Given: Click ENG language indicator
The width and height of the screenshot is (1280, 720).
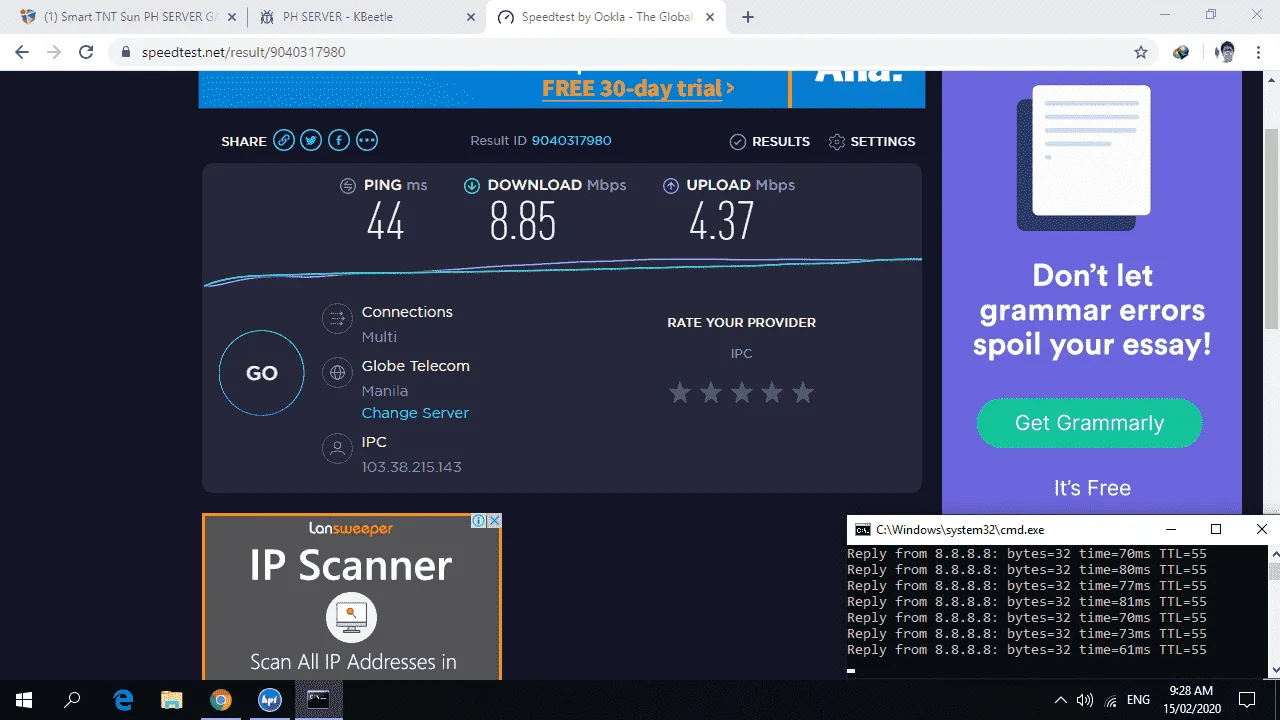Looking at the screenshot, I should (x=1139, y=700).
